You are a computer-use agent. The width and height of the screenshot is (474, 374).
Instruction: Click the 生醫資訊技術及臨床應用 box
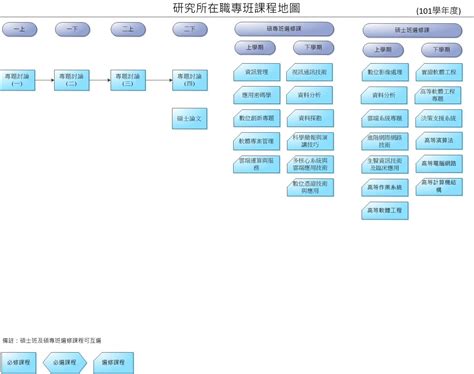point(385,165)
